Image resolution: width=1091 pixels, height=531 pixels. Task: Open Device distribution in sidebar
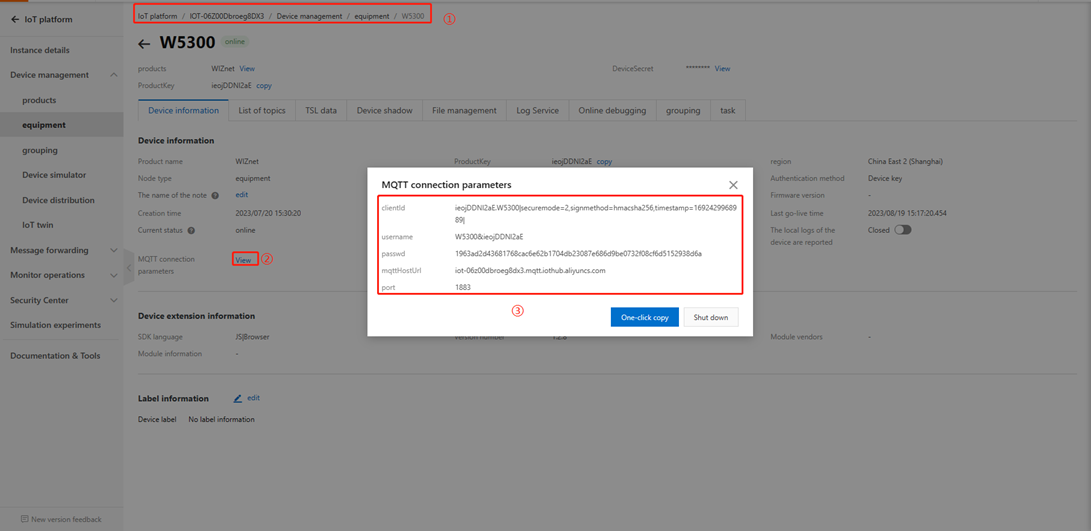pyautogui.click(x=58, y=200)
